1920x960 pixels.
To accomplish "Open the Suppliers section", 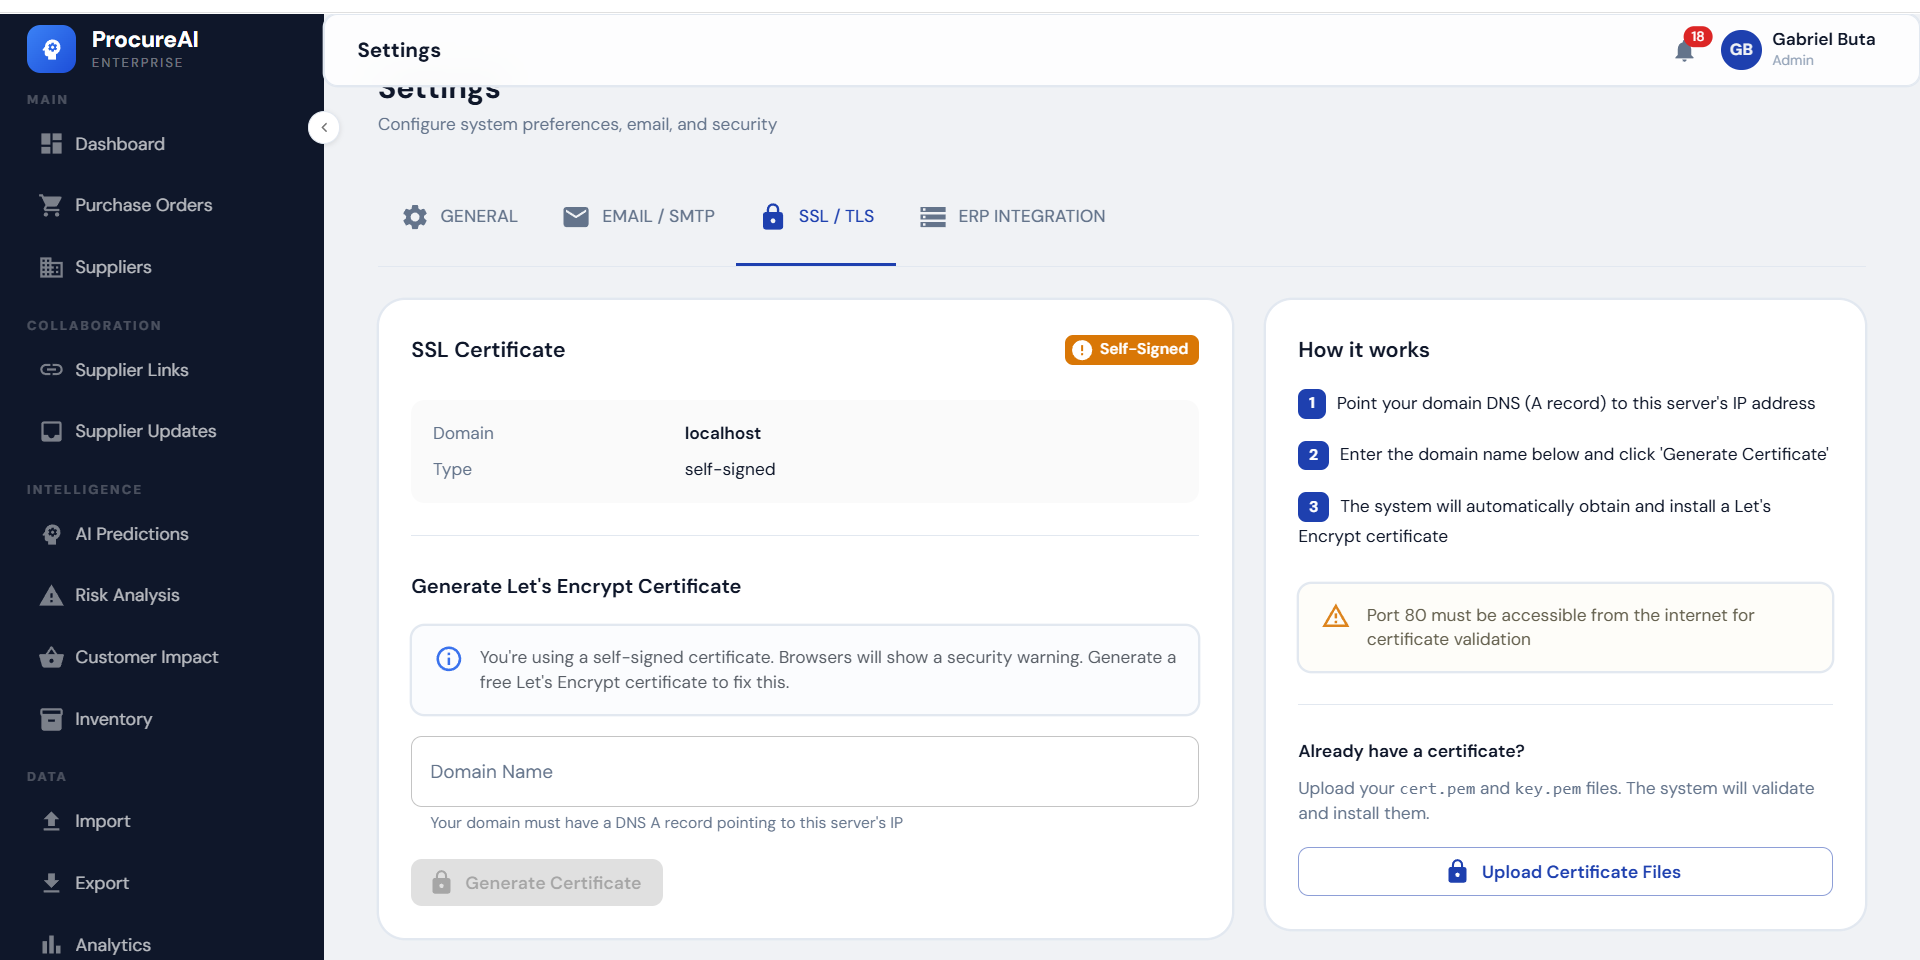I will (x=110, y=267).
